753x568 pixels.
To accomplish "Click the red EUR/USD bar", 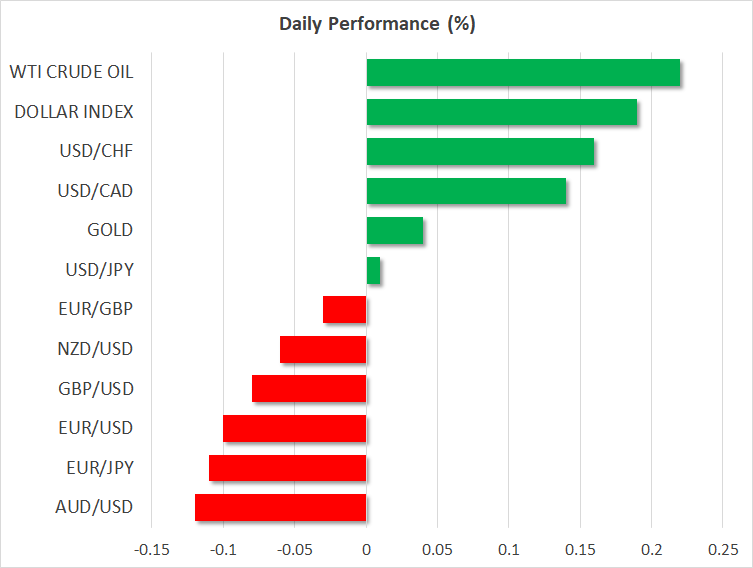I will pyautogui.click(x=295, y=428).
